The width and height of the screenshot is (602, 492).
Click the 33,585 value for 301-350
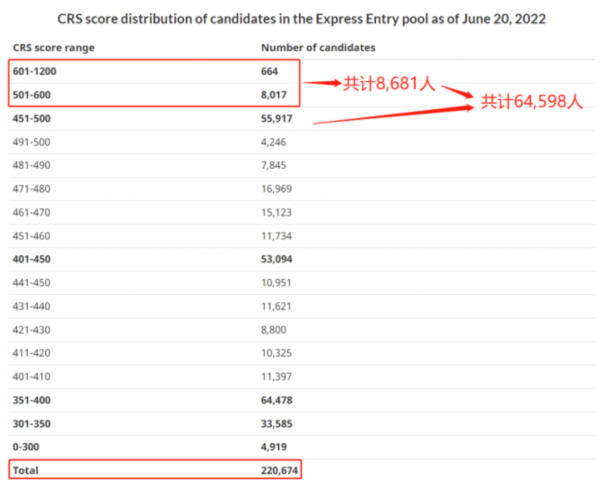coord(276,424)
